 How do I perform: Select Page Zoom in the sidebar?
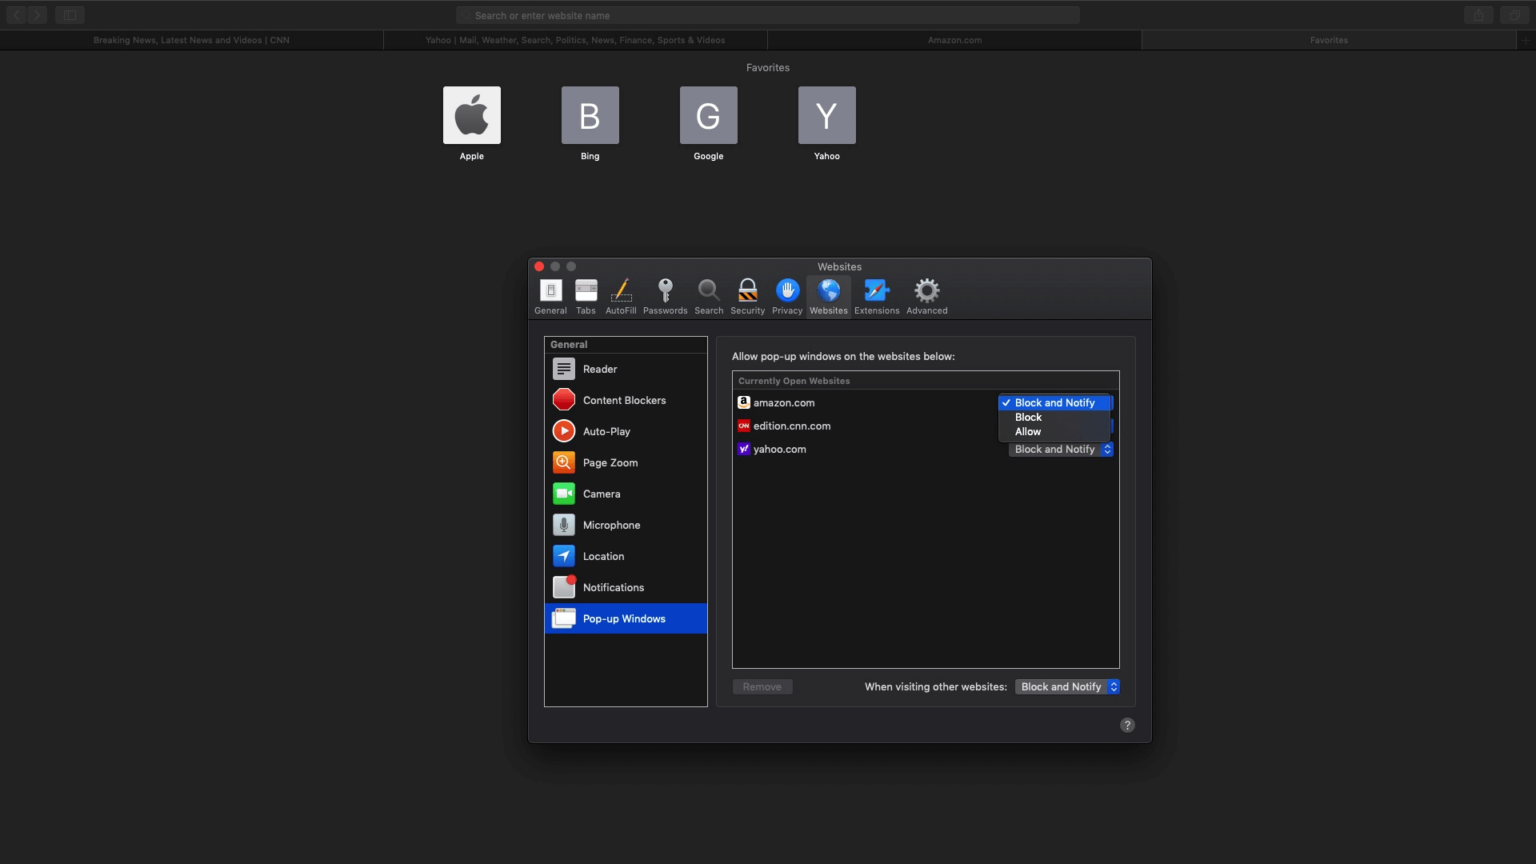point(610,462)
